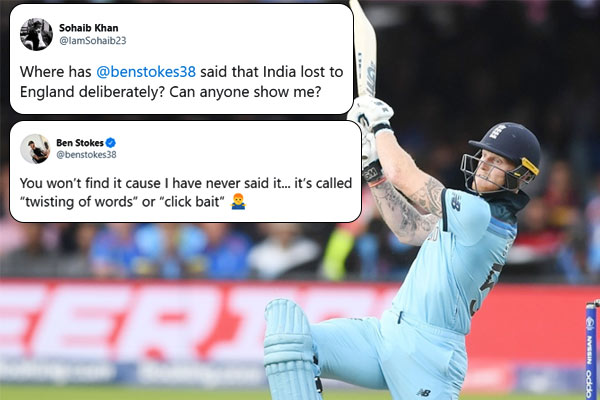Click the Ben Stokes display name
This screenshot has width=600, height=400.
80,143
